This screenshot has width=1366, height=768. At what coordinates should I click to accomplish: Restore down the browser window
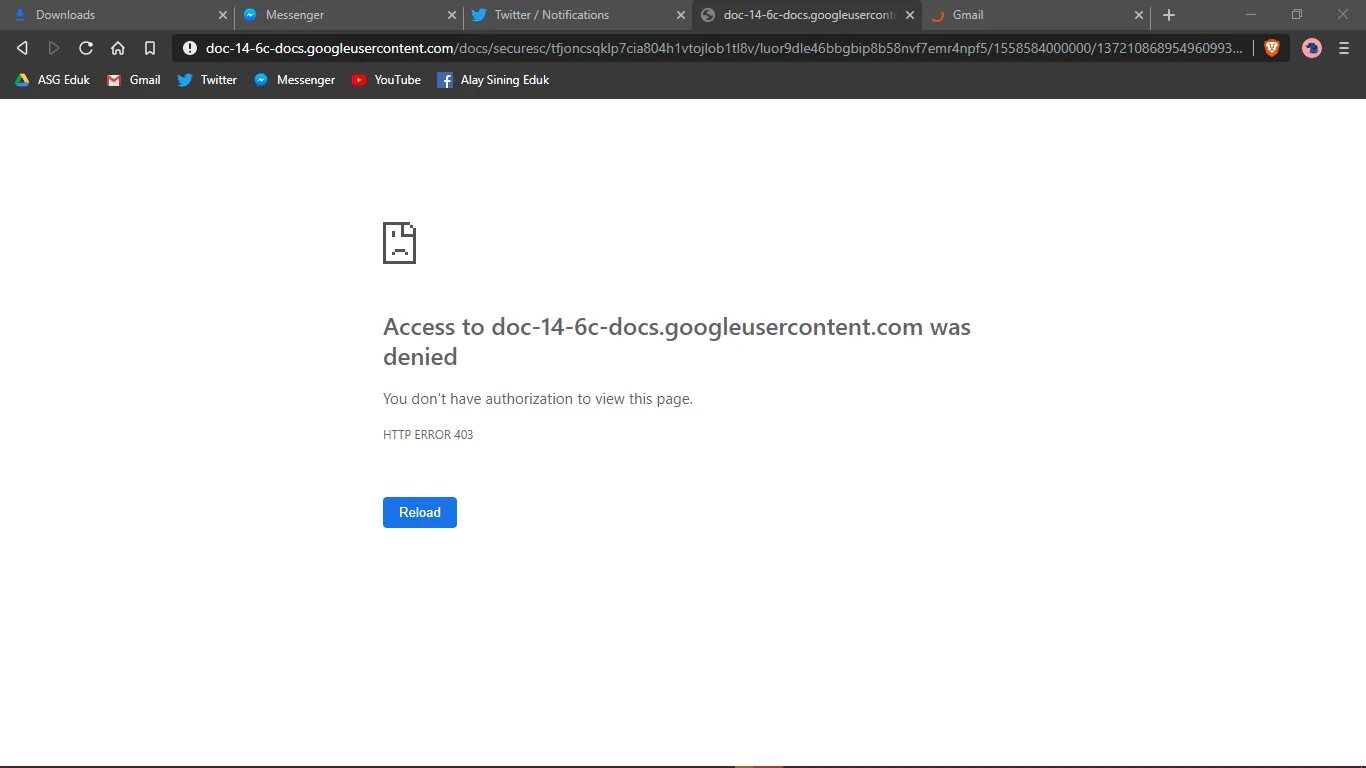point(1297,15)
